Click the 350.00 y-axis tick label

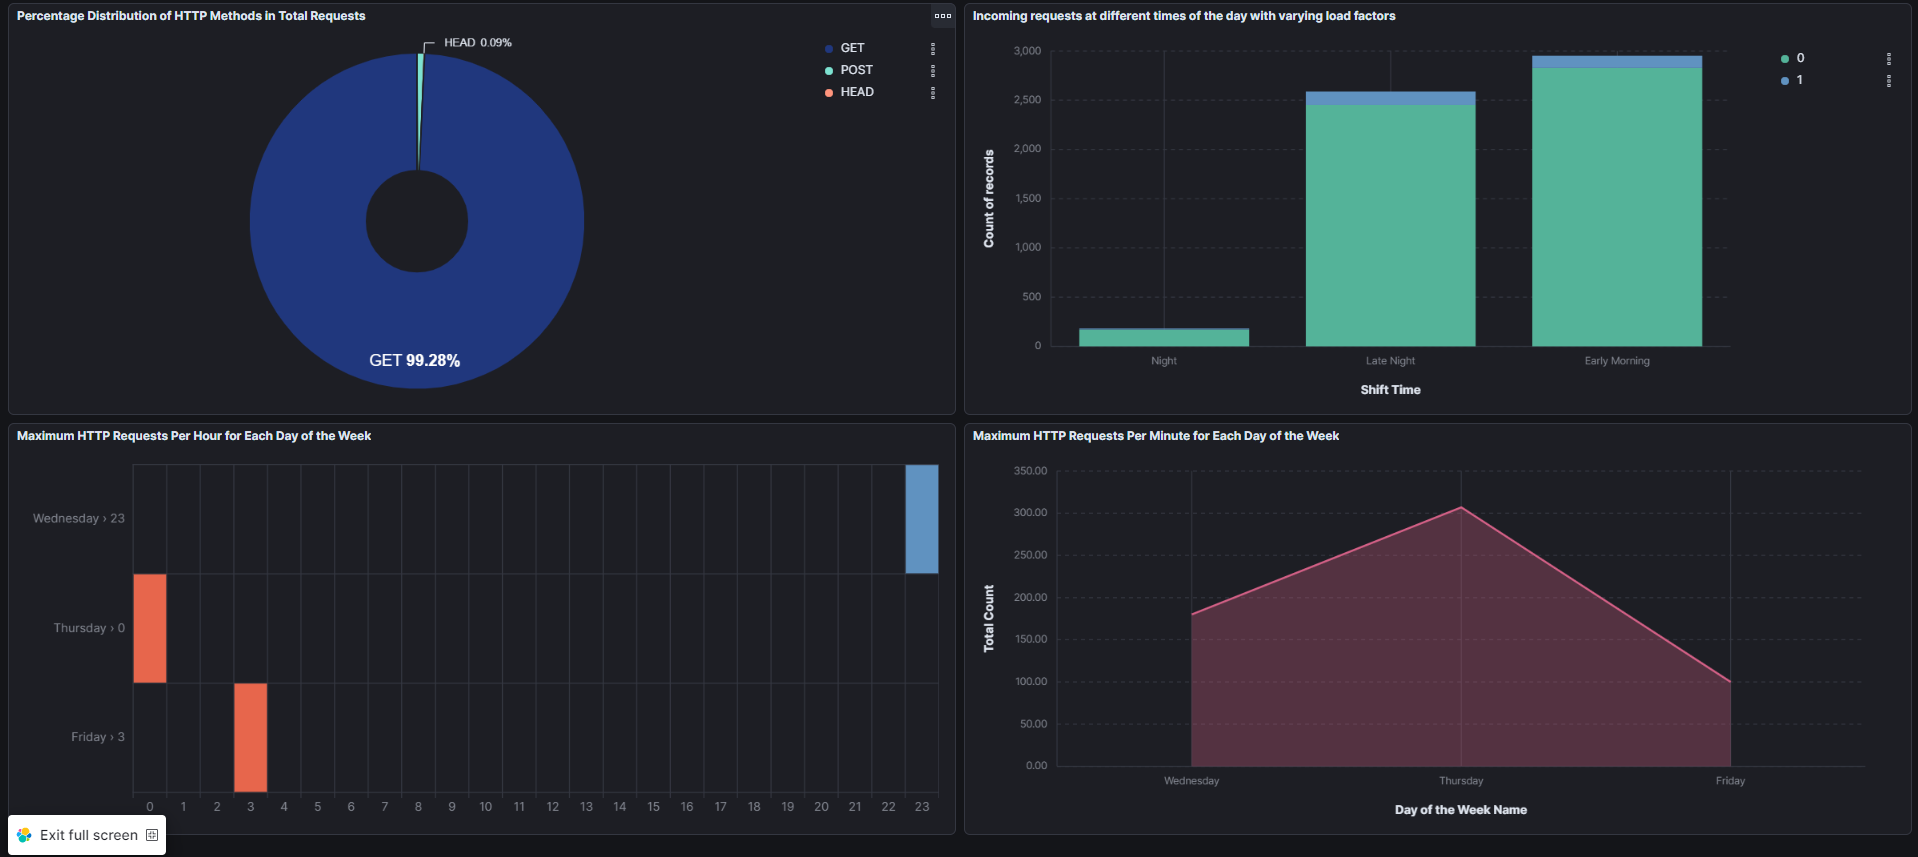(x=1030, y=471)
